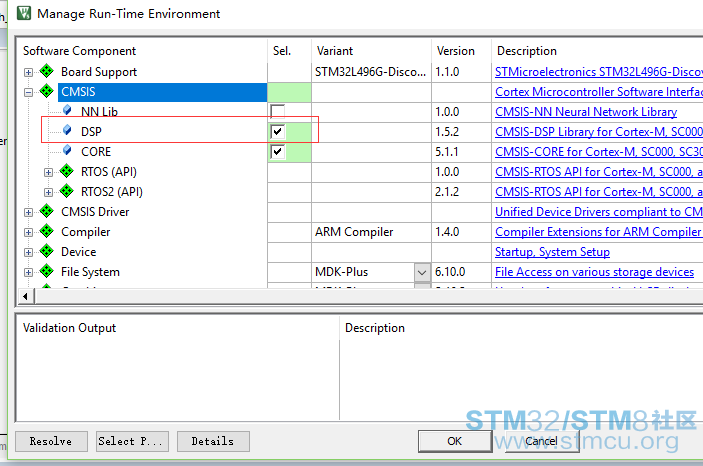Click the Cancel button
703x466 pixels.
[x=542, y=441]
